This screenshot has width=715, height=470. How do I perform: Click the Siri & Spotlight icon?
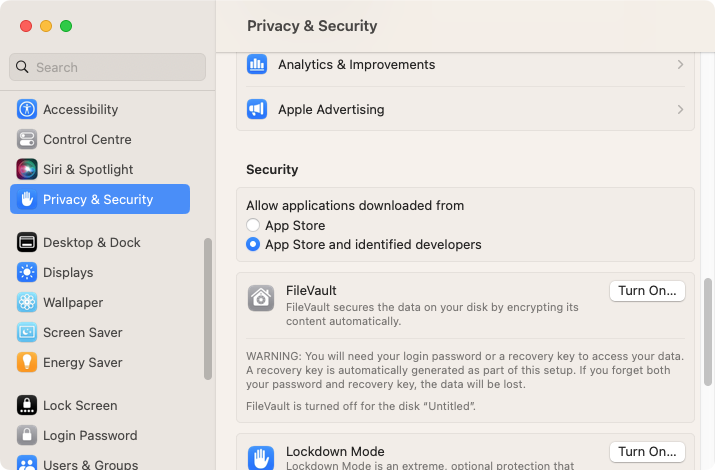(27, 170)
